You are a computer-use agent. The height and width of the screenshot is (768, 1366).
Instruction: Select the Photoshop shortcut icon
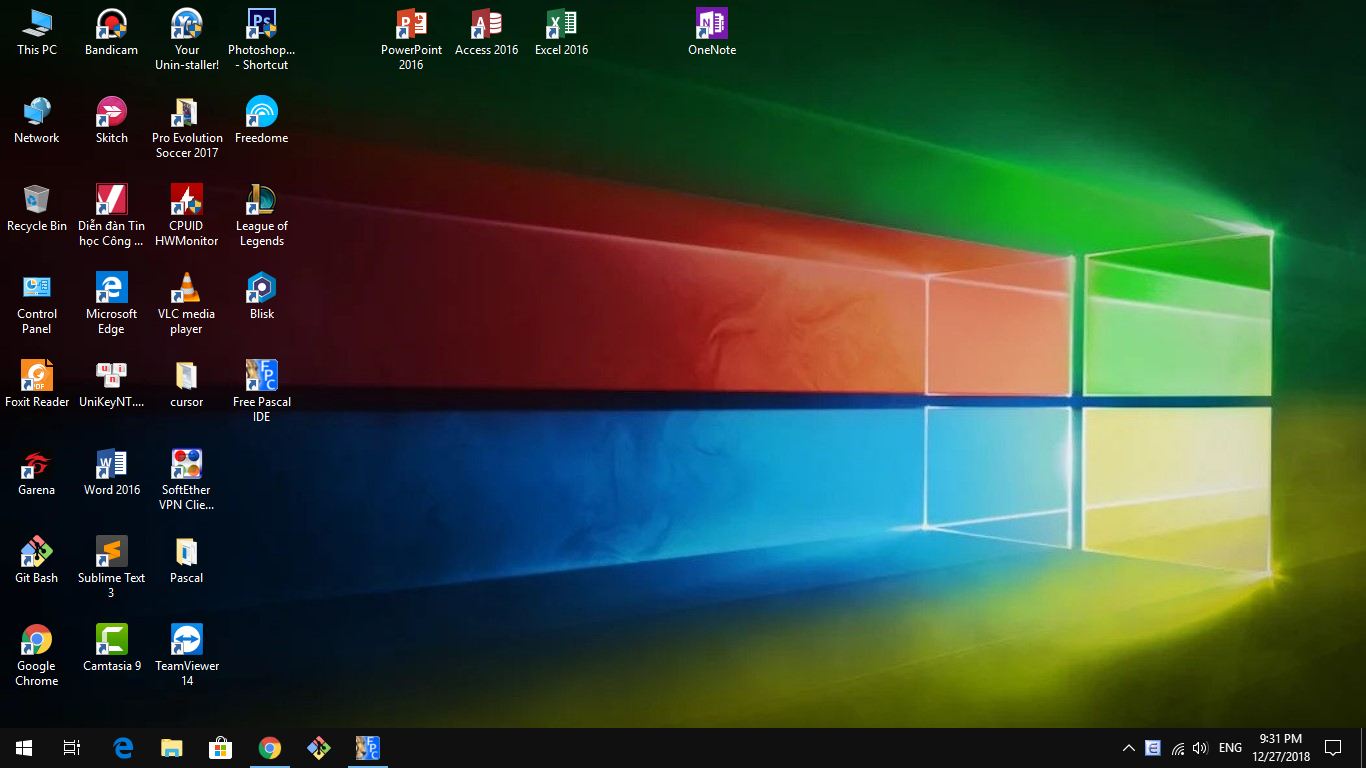261,40
